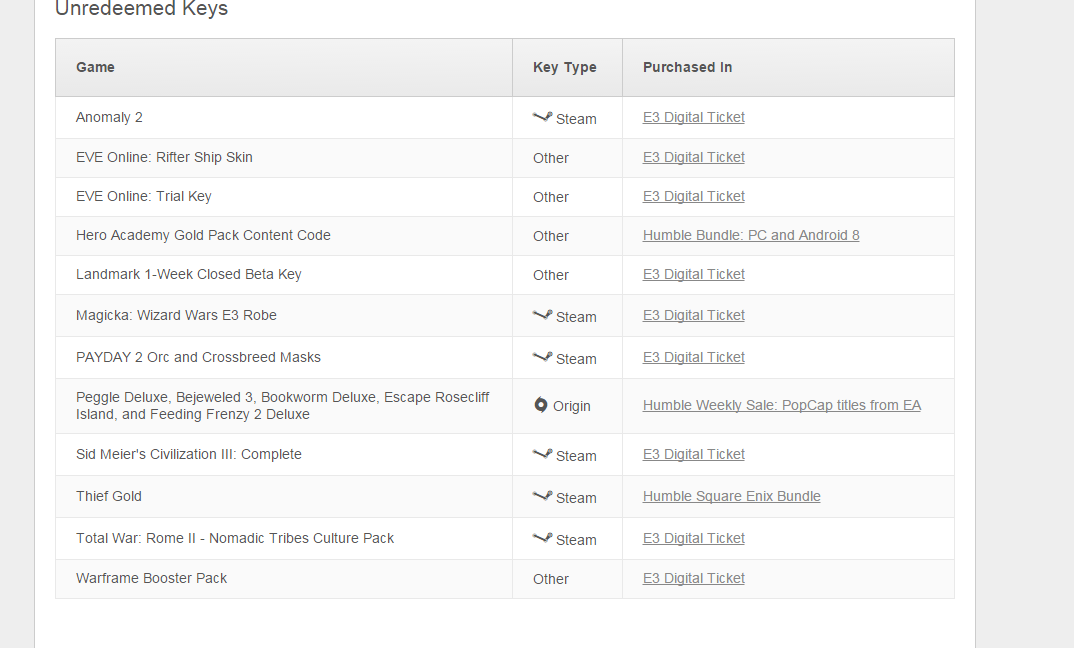Click the Purchased In column header

pyautogui.click(x=688, y=67)
